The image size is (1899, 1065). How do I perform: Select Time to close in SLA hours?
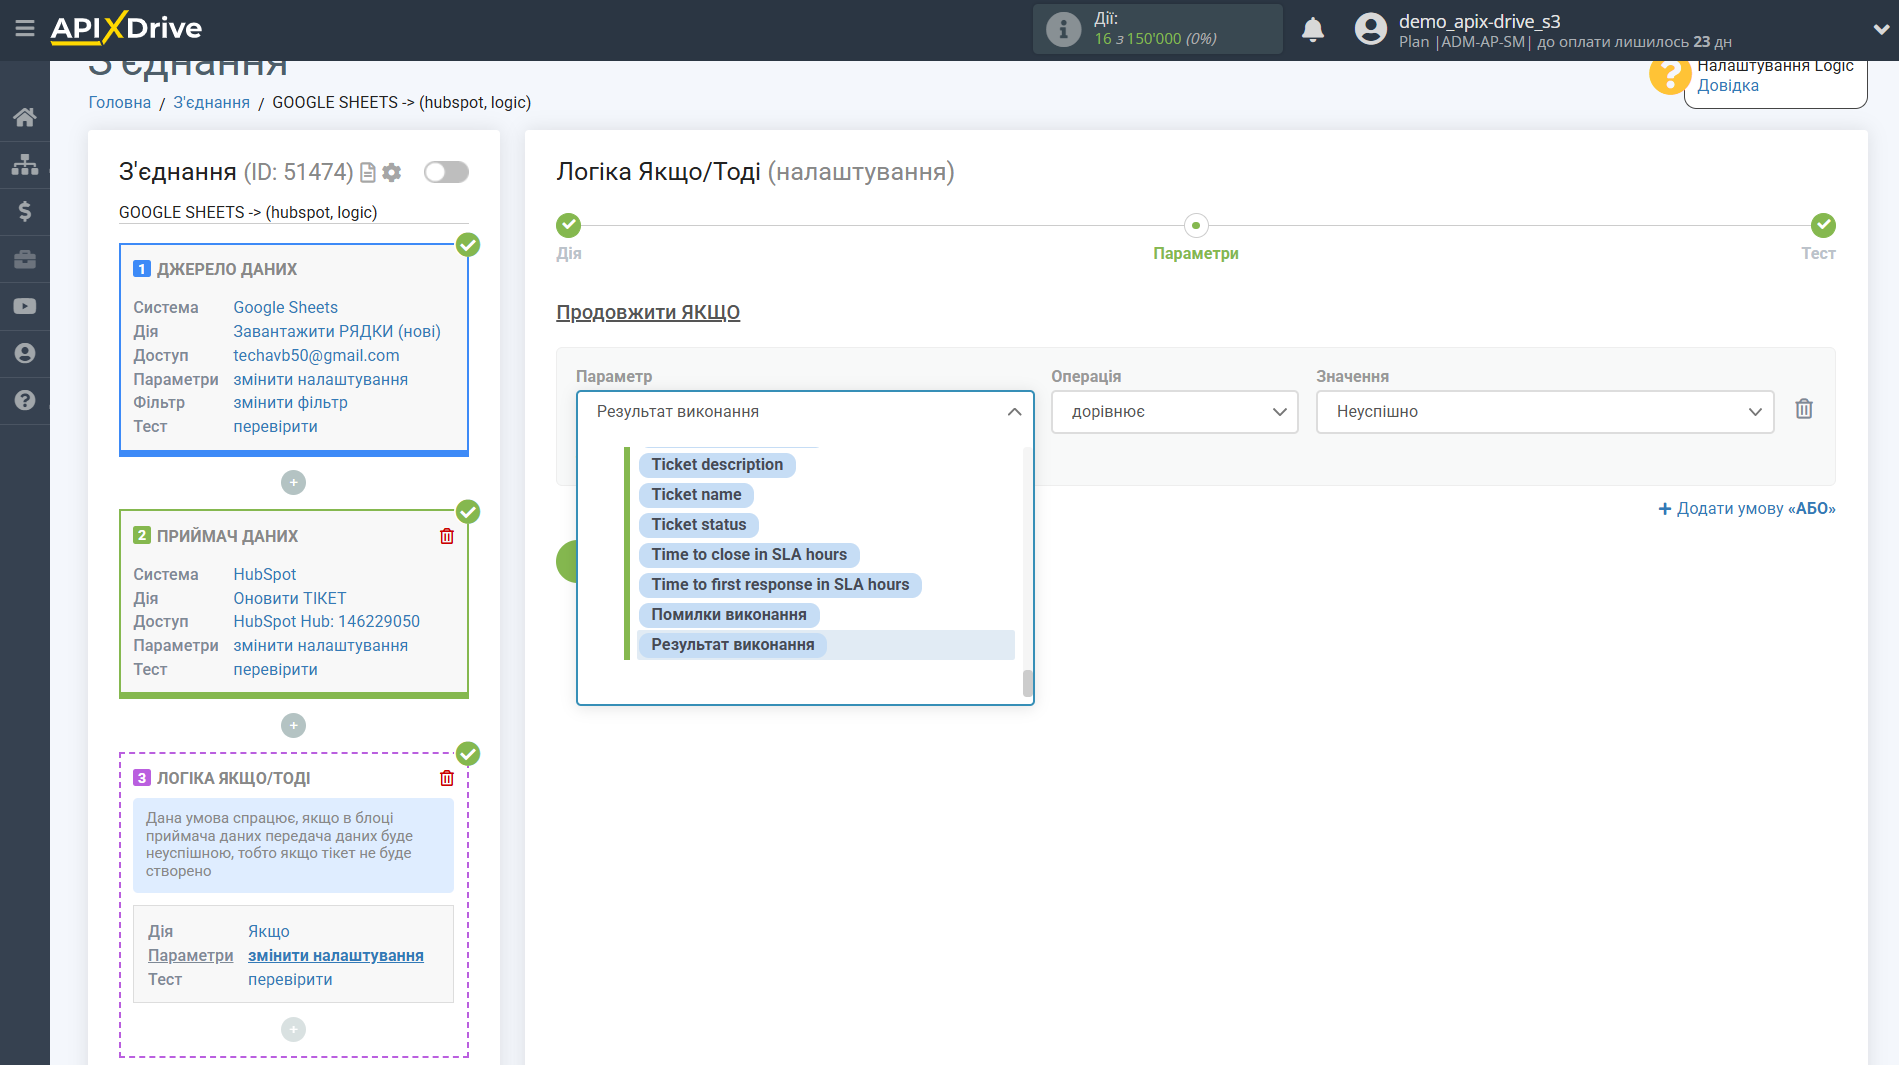[749, 555]
